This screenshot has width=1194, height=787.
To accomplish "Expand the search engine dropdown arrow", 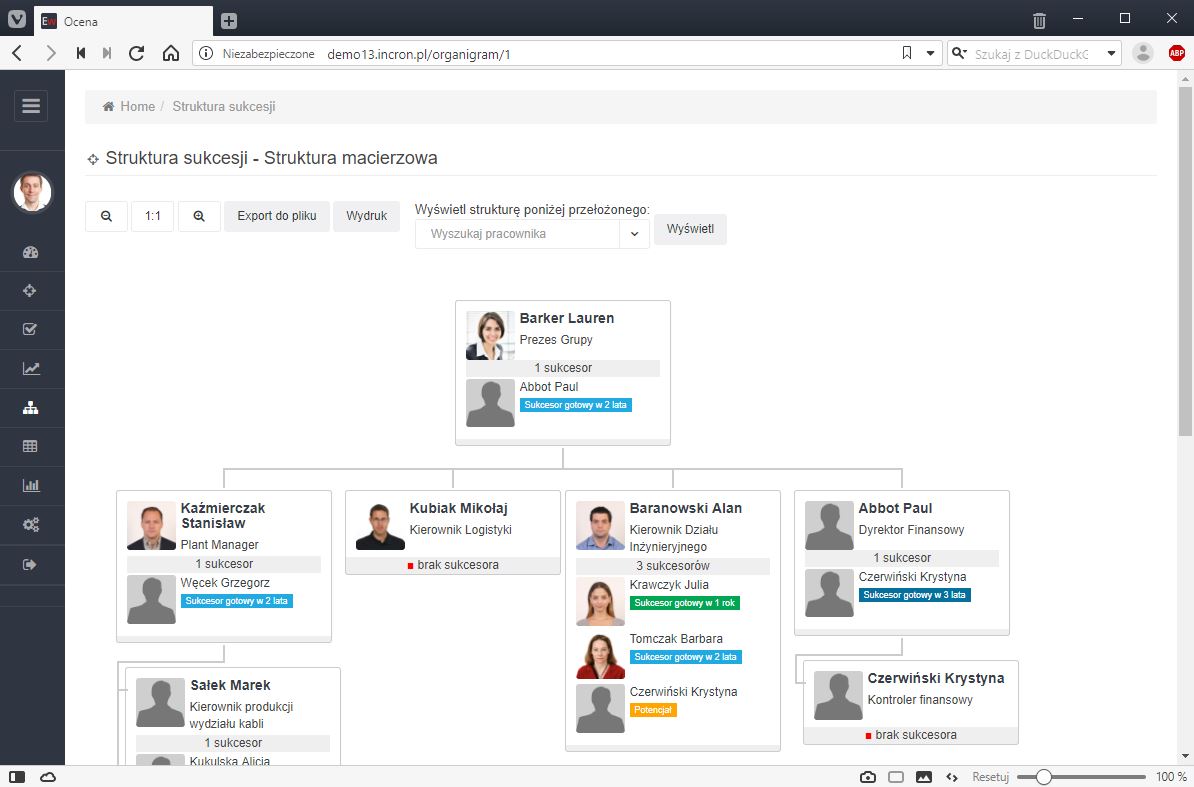I will click(1111, 53).
